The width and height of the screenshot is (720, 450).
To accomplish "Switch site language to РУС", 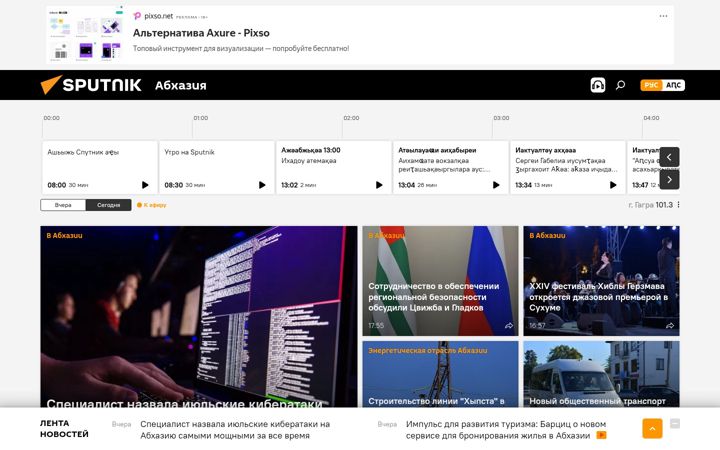I will click(x=651, y=85).
